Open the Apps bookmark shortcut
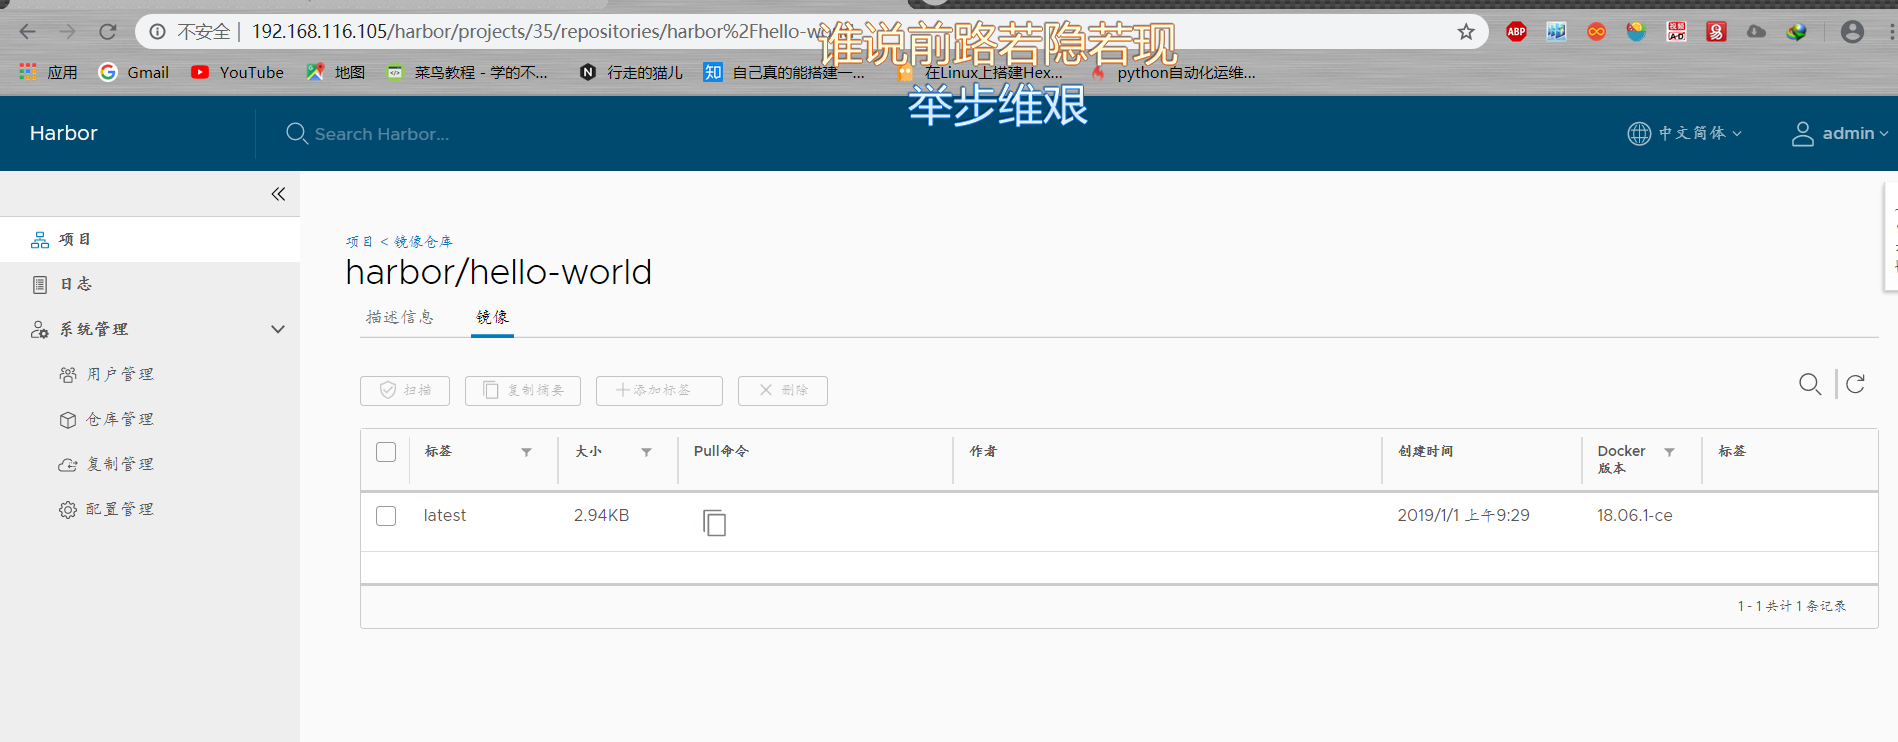1898x742 pixels. (x=48, y=72)
